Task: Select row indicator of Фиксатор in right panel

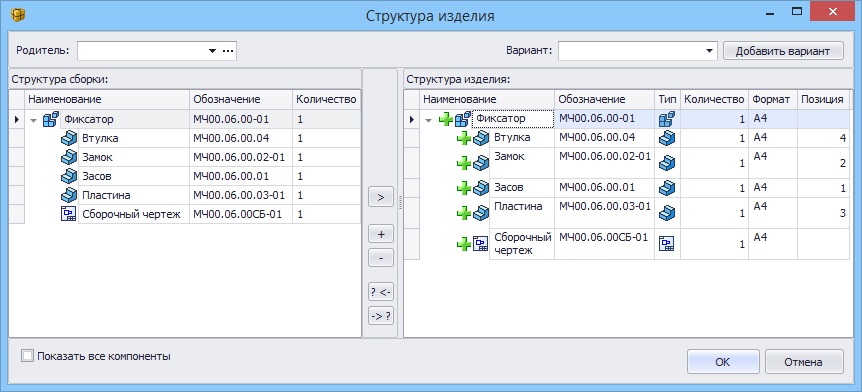Action: click(412, 119)
